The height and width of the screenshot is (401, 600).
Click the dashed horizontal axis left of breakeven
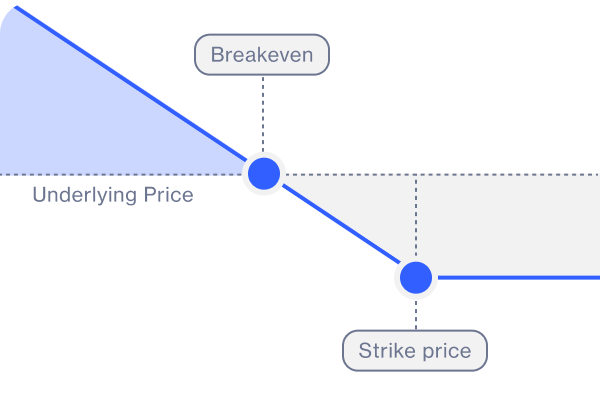[121, 175]
